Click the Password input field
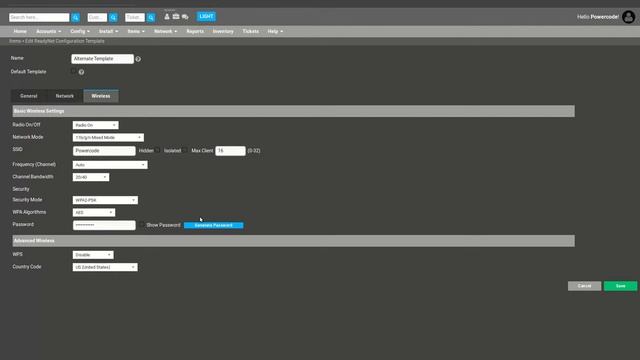Image resolution: width=640 pixels, height=360 pixels. tap(104, 225)
